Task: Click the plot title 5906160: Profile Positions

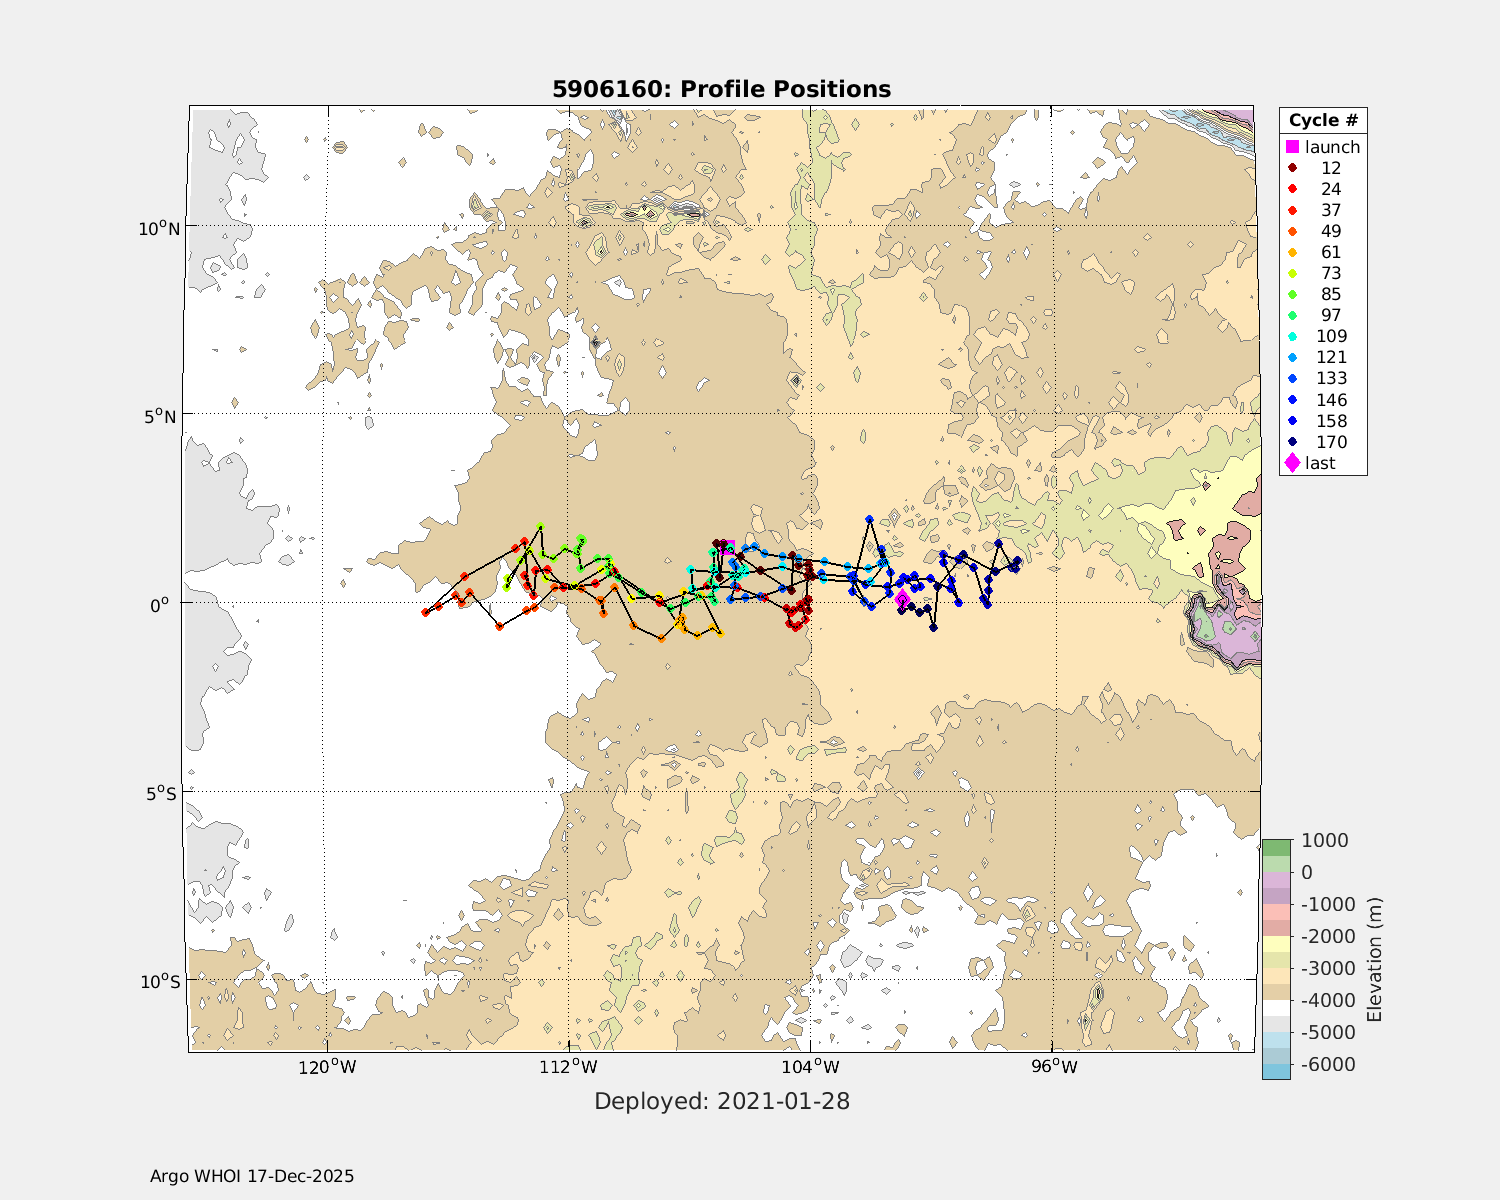Action: tap(721, 89)
